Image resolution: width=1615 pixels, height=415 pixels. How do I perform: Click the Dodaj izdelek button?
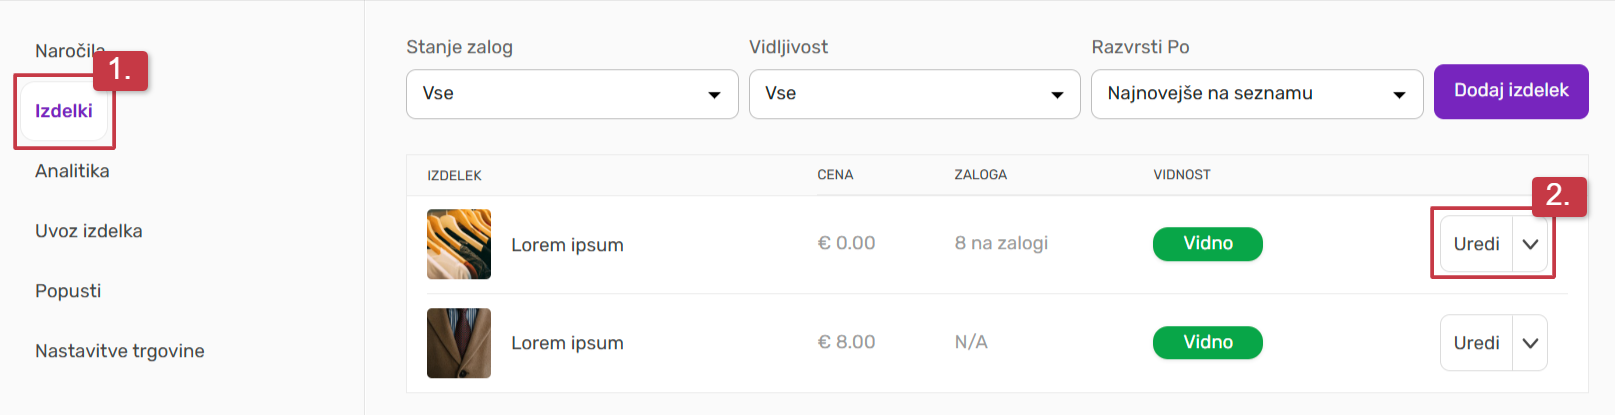(1510, 91)
